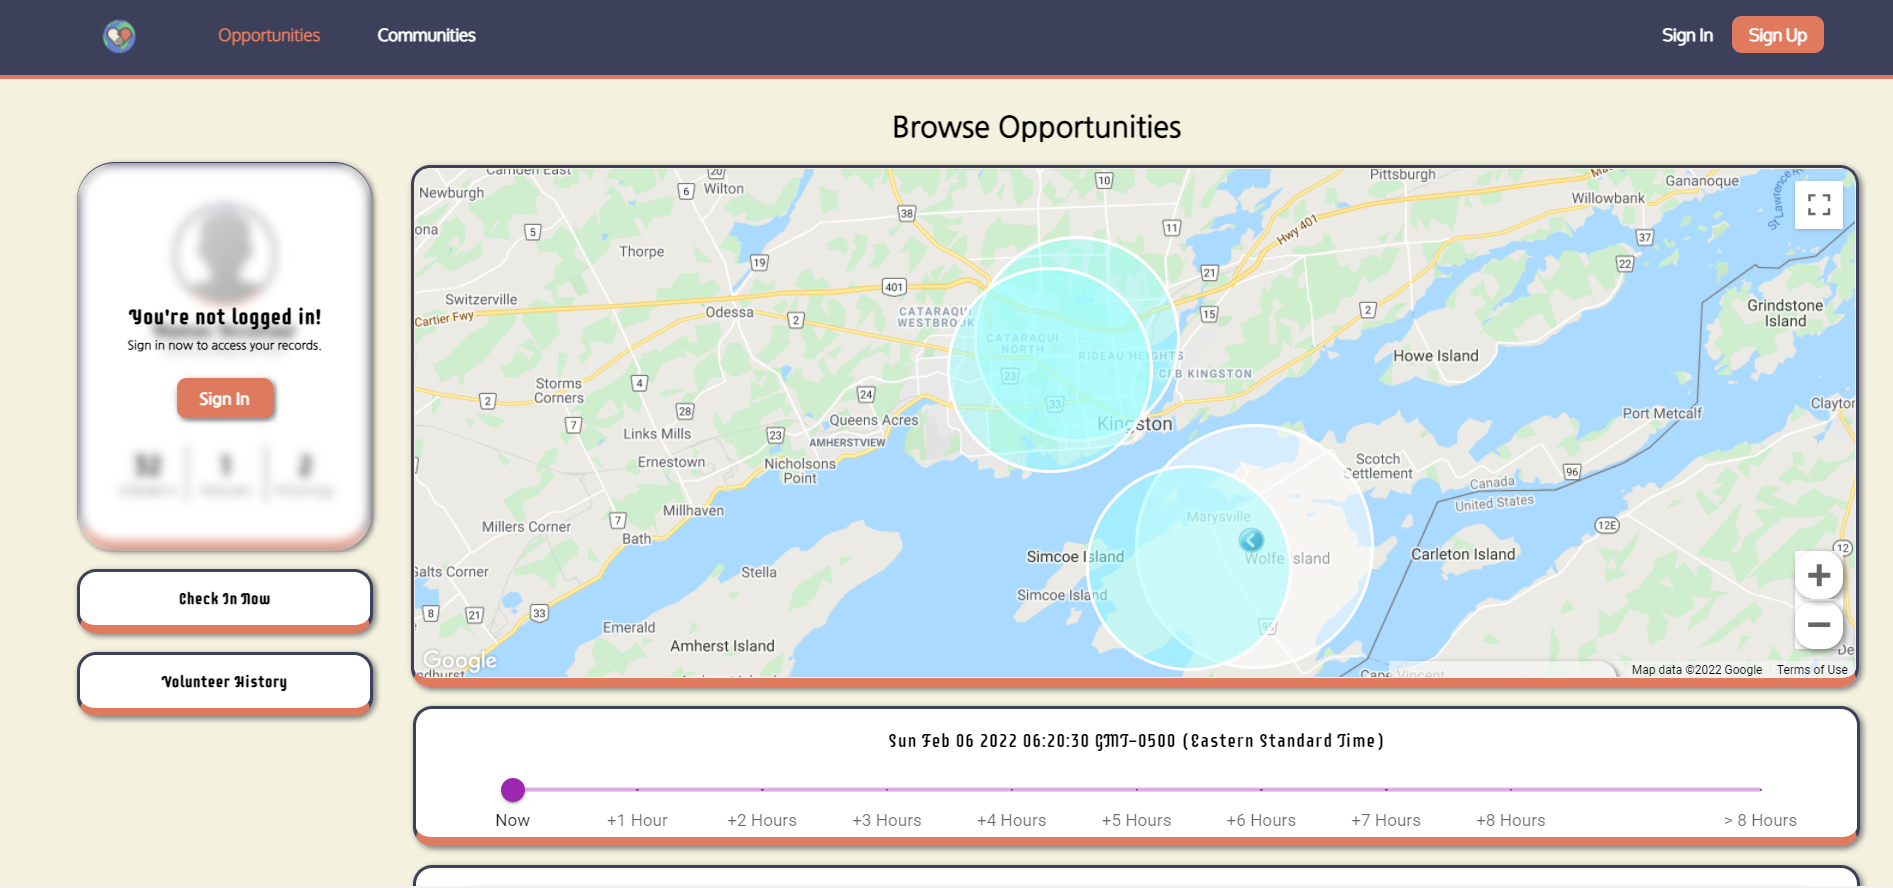Open the Communities nav tab
Screen dimensions: 1893x888
click(426, 35)
